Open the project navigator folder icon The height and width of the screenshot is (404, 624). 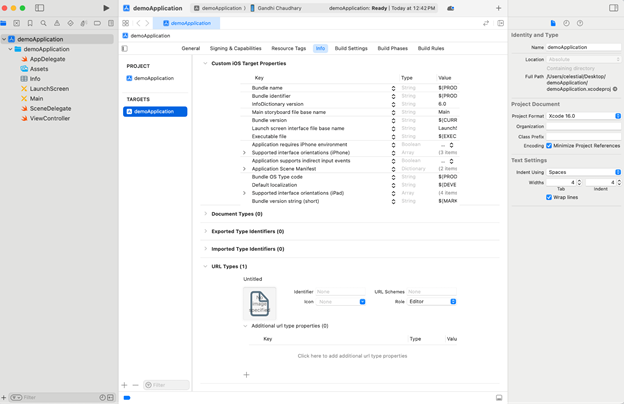click(x=4, y=23)
